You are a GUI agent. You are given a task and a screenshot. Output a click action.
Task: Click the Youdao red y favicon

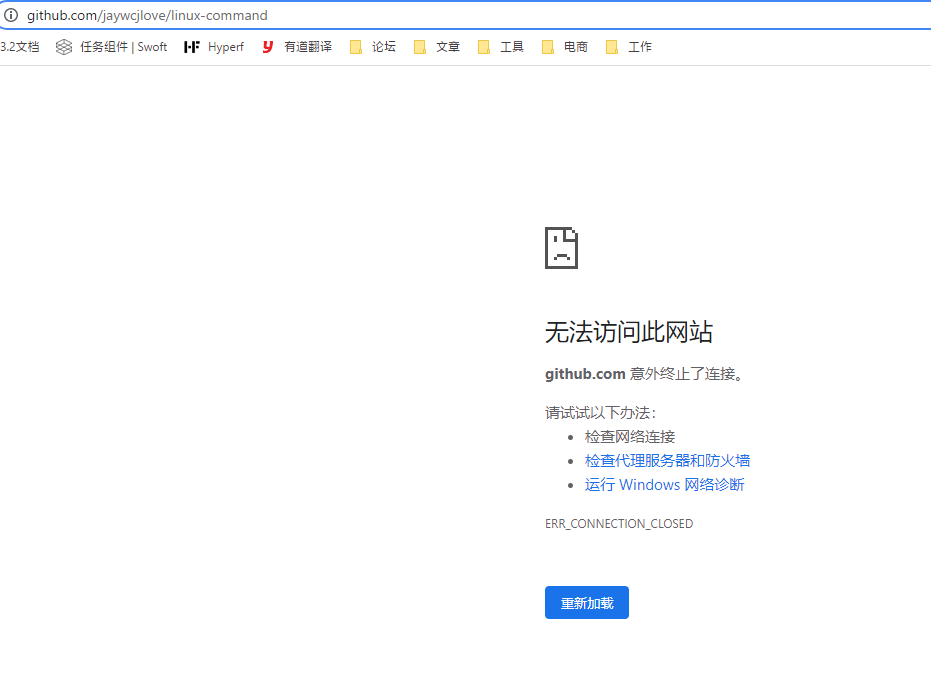[x=268, y=47]
